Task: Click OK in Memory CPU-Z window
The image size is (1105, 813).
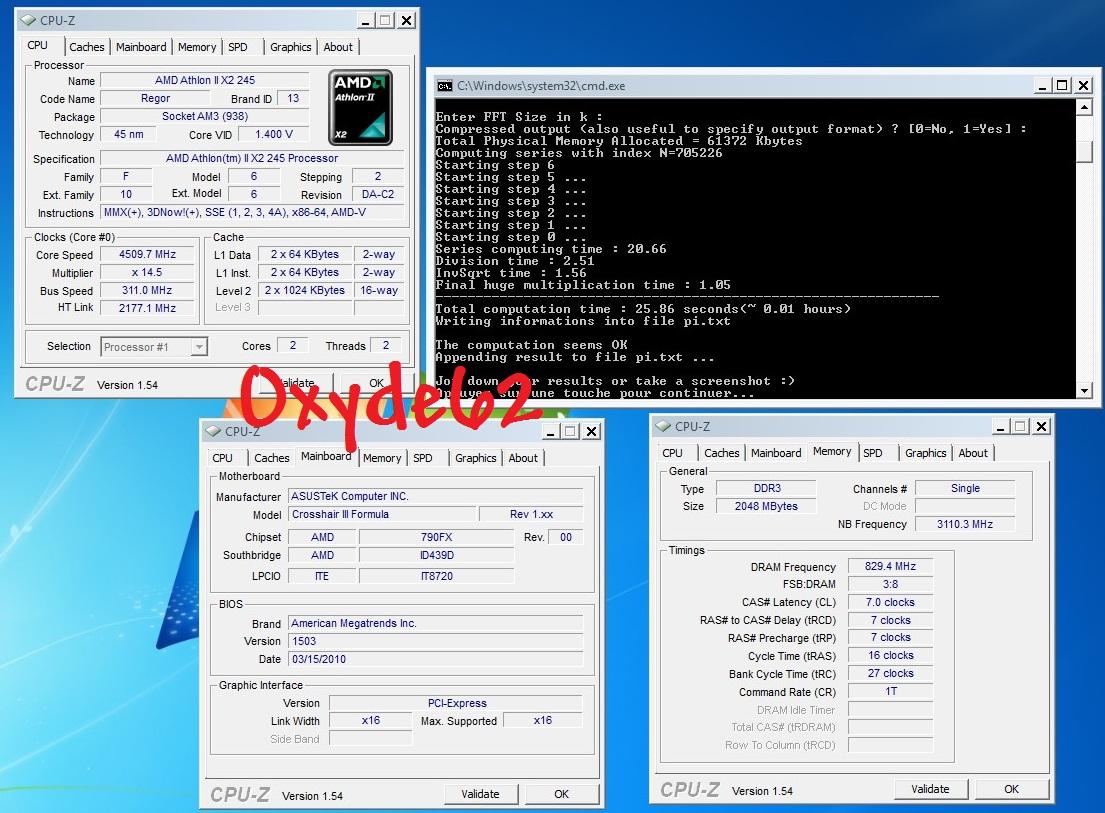Action: tap(1011, 789)
